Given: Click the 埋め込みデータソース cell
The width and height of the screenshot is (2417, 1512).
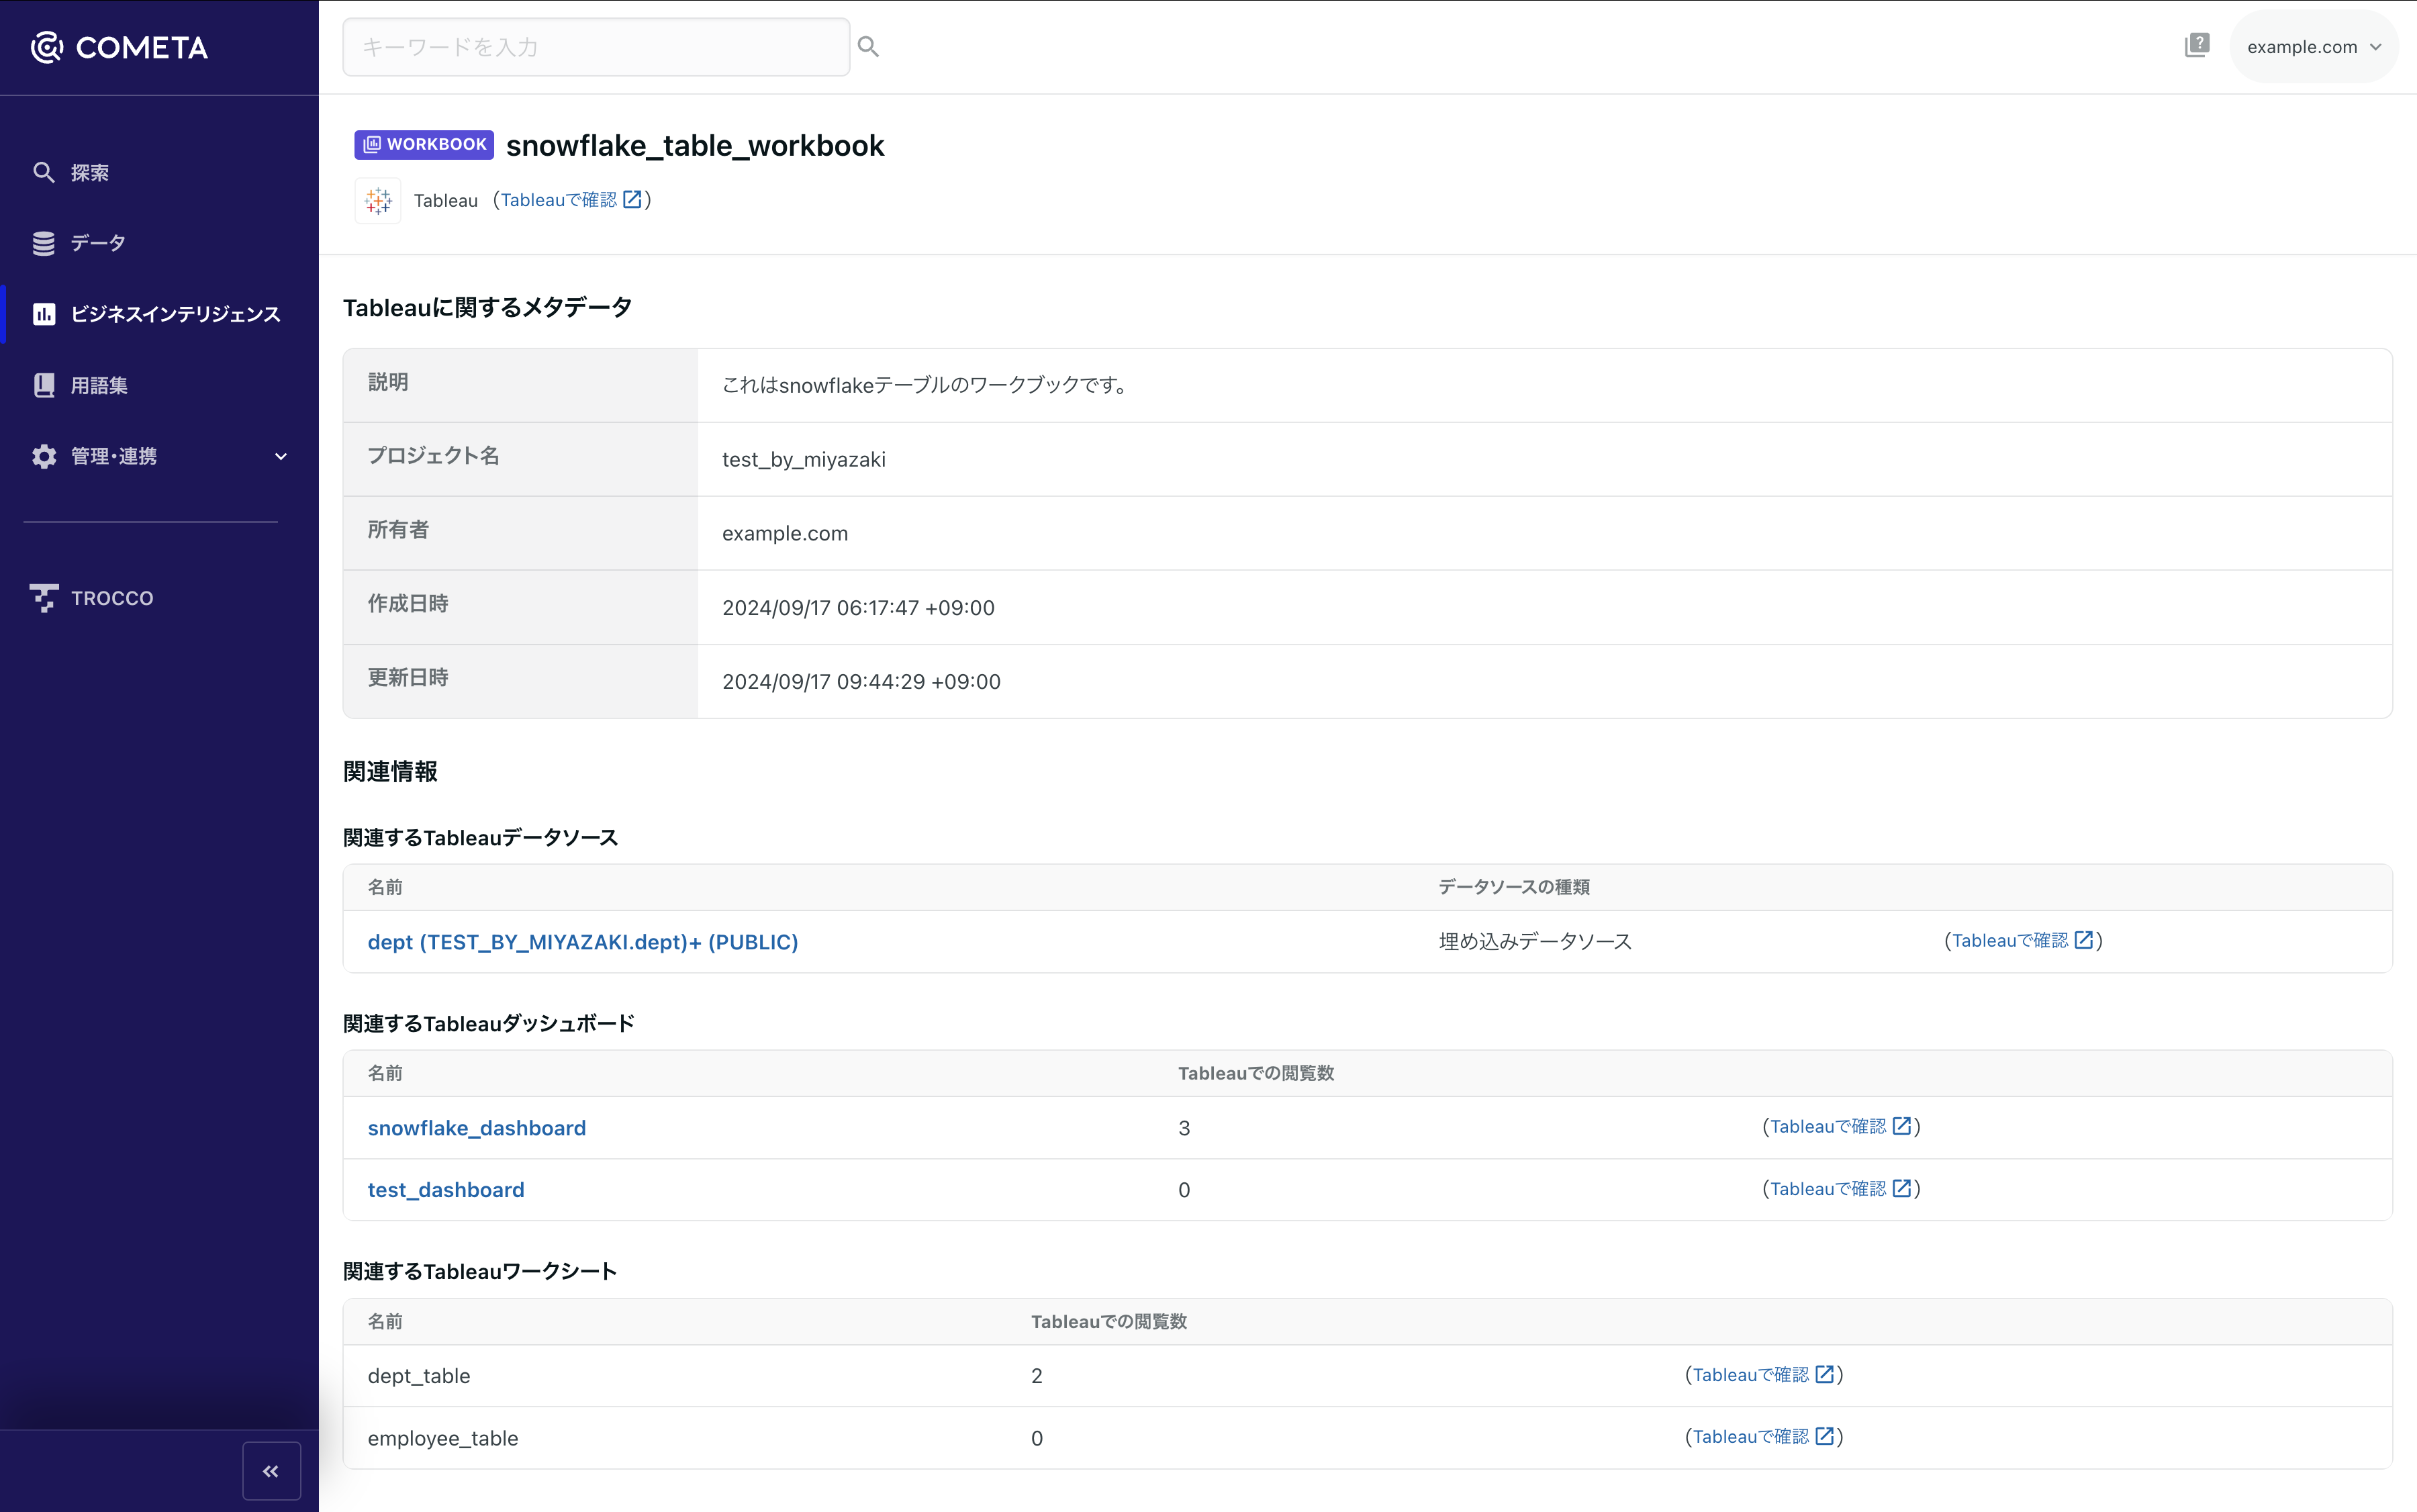Looking at the screenshot, I should click(1535, 941).
